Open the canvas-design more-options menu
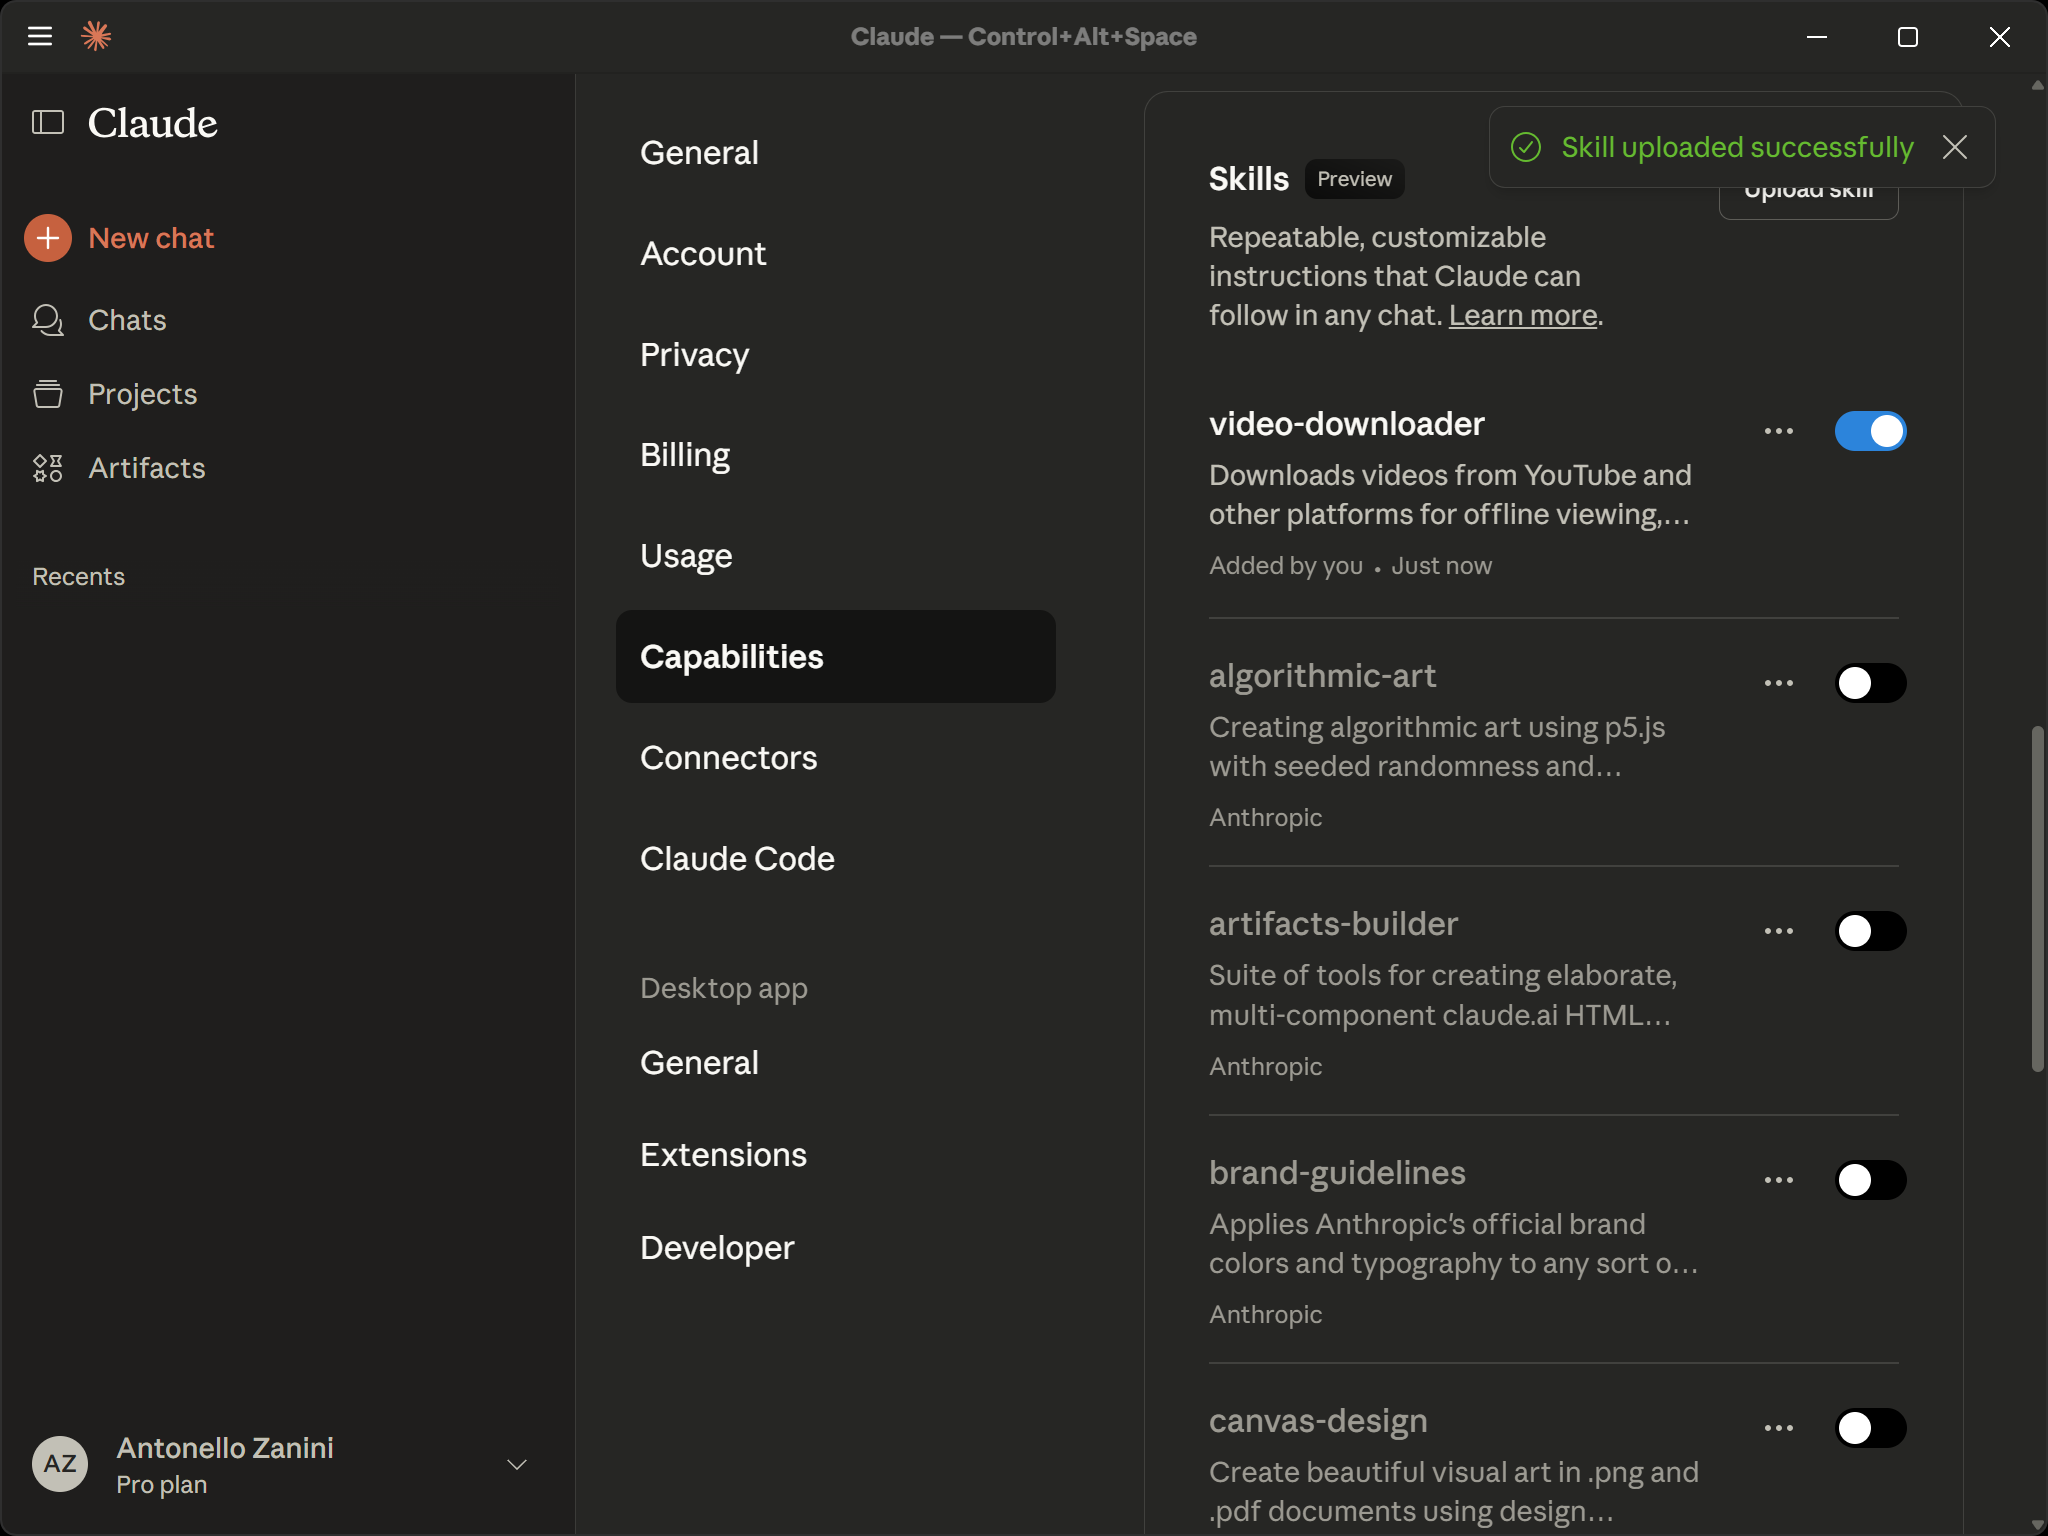This screenshot has height=1536, width=2048. coord(1779,1428)
